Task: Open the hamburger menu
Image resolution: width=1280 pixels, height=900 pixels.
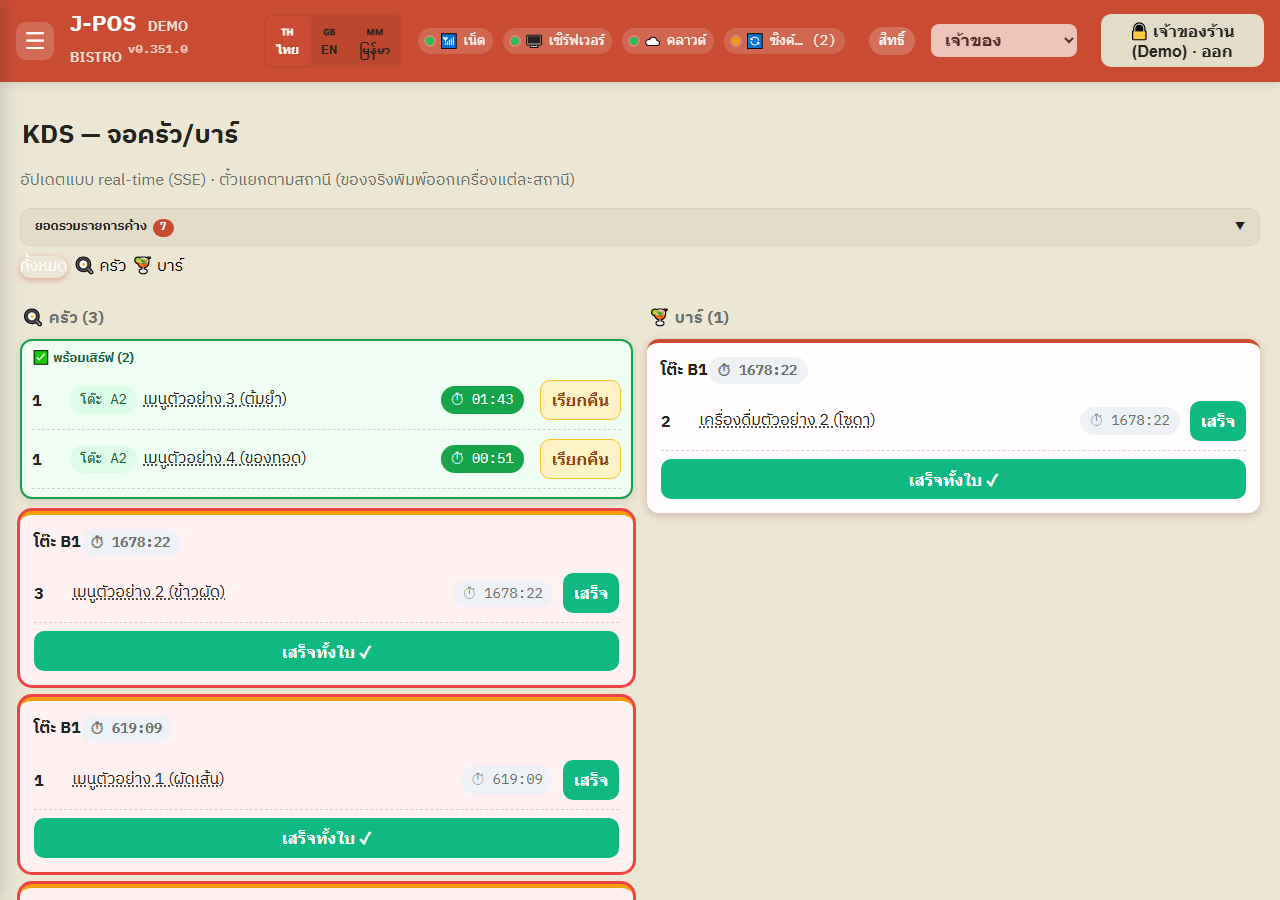Action: point(35,41)
